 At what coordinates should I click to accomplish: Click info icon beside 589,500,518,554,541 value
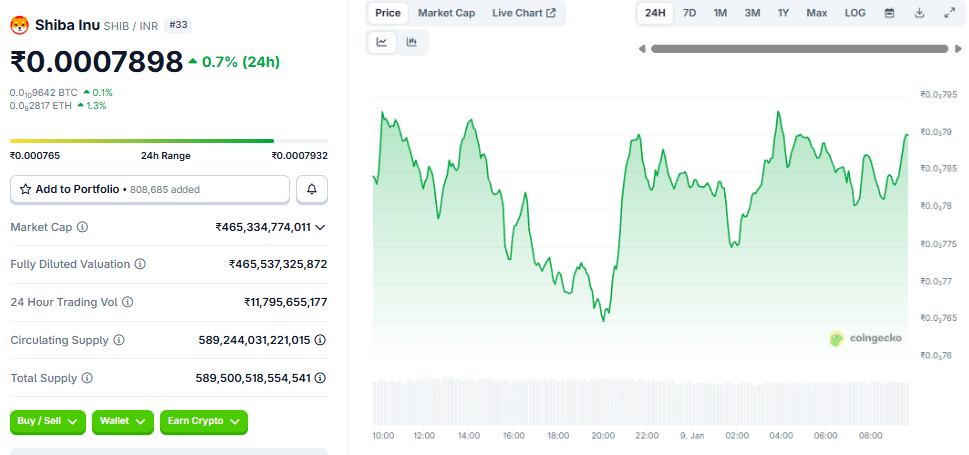click(321, 378)
